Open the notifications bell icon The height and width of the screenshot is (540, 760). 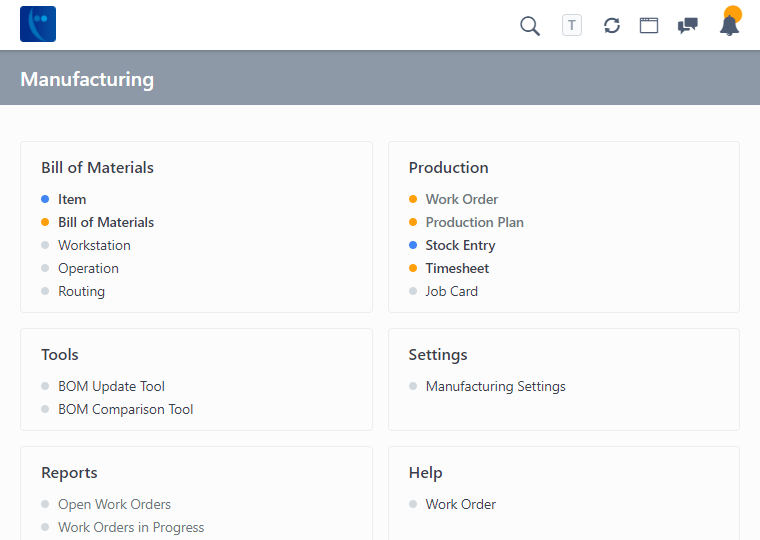click(730, 25)
